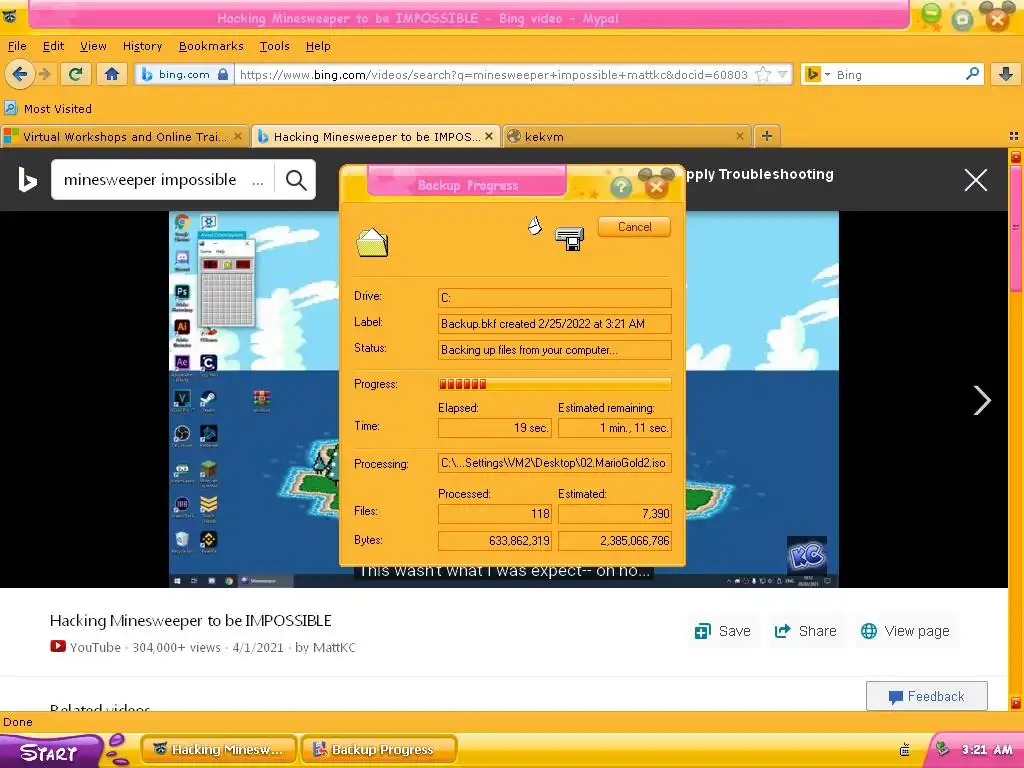Close the Hacking Minesweeper tab

488,136
